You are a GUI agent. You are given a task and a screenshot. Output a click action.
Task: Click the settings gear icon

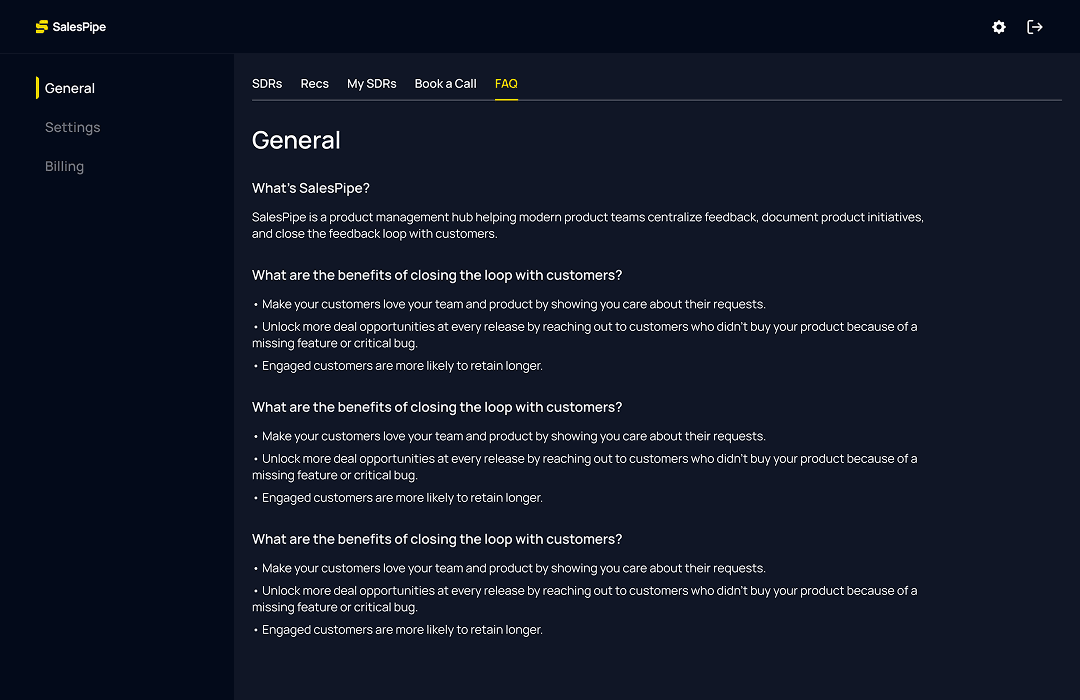tap(998, 27)
